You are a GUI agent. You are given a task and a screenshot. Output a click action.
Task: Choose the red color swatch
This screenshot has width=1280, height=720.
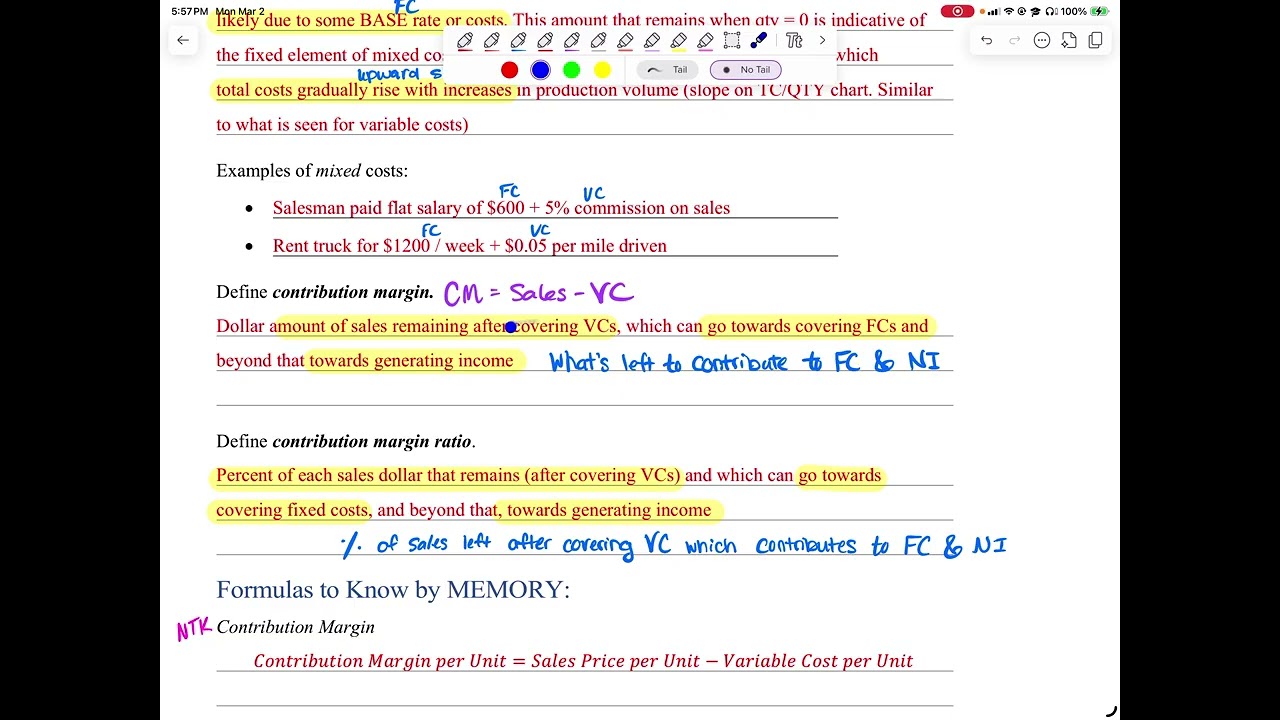click(x=510, y=70)
